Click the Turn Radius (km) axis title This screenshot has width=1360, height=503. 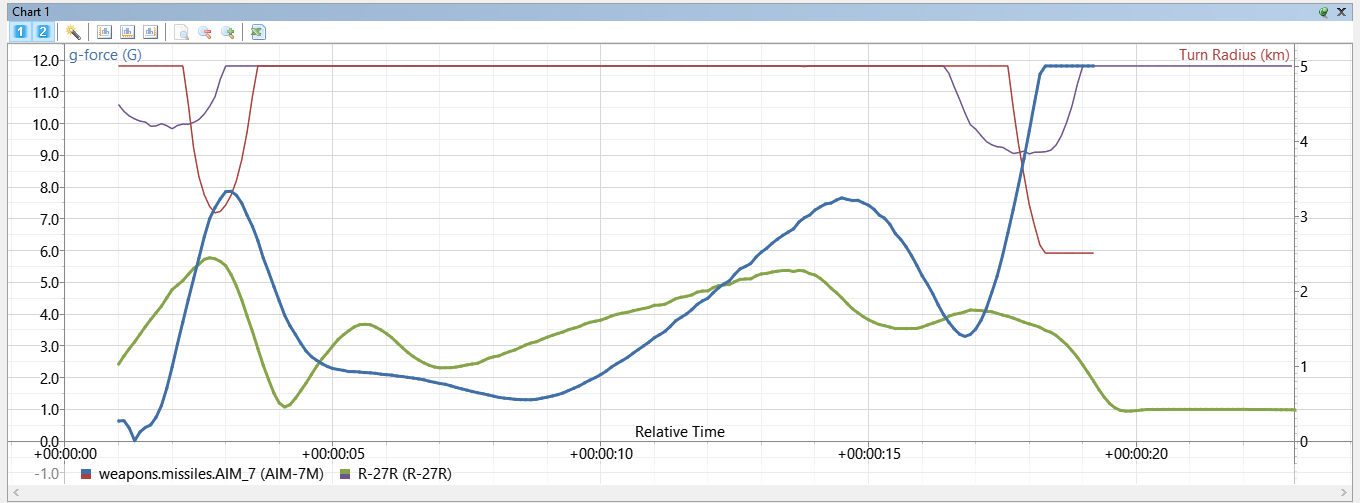[x=1234, y=55]
